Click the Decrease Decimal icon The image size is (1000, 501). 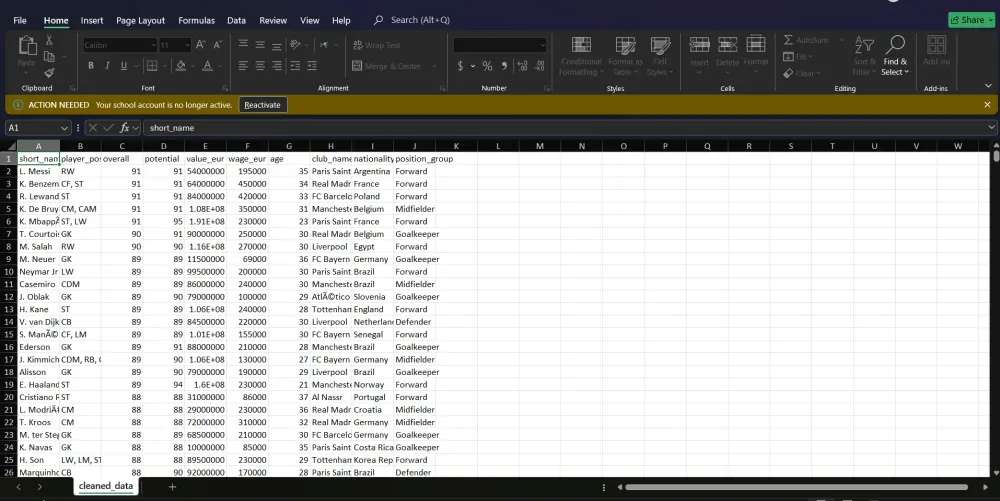[540, 66]
